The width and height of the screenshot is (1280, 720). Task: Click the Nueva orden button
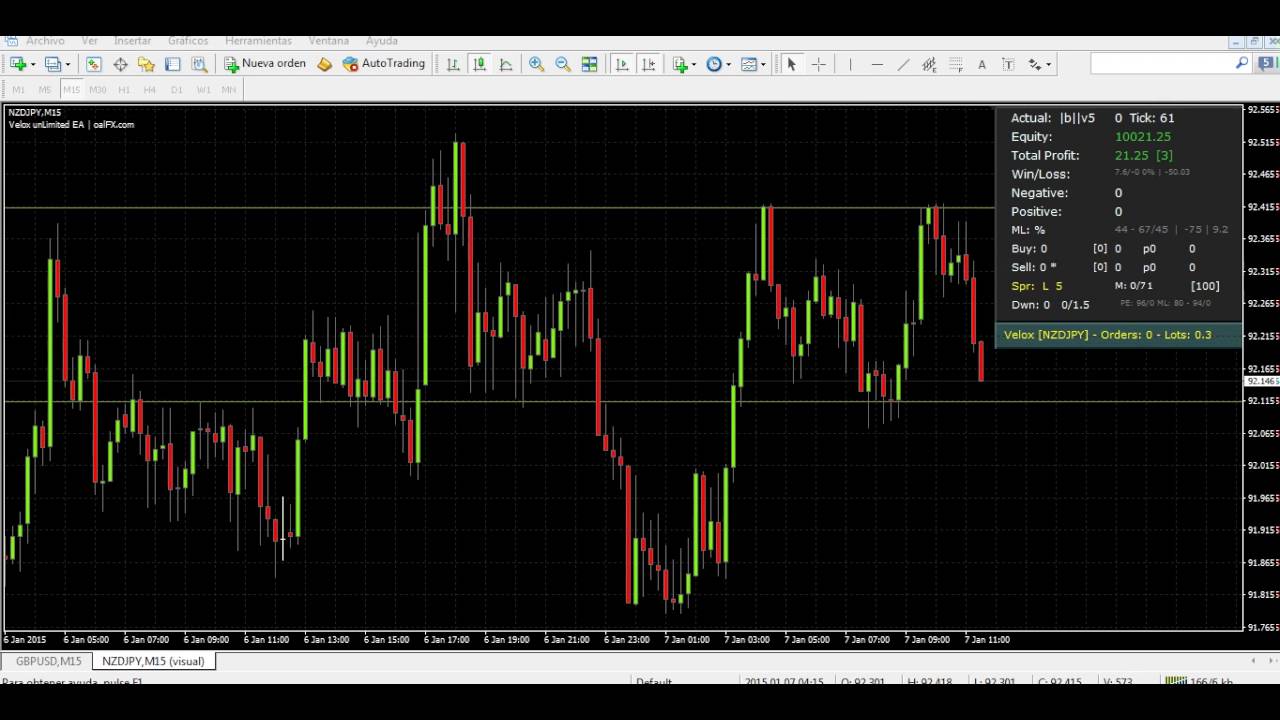point(265,63)
